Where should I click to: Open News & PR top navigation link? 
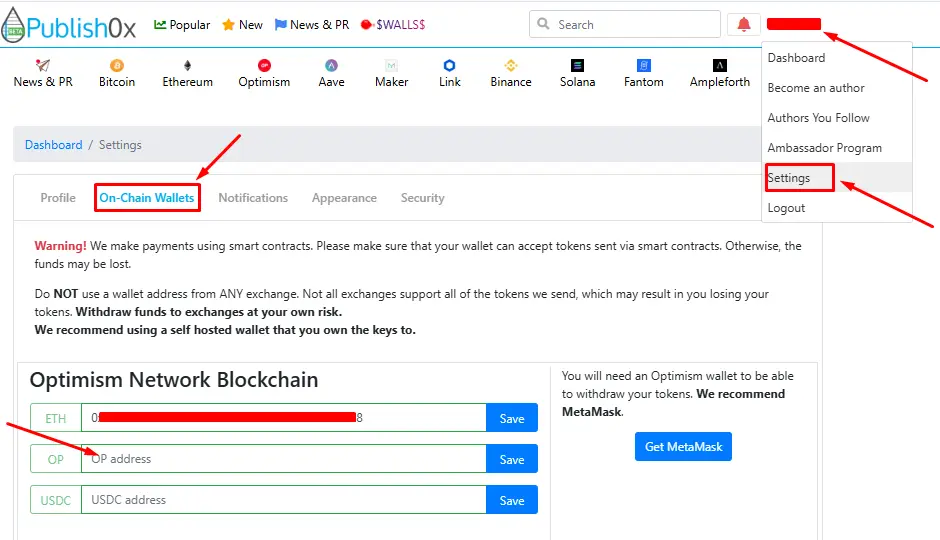click(x=320, y=25)
